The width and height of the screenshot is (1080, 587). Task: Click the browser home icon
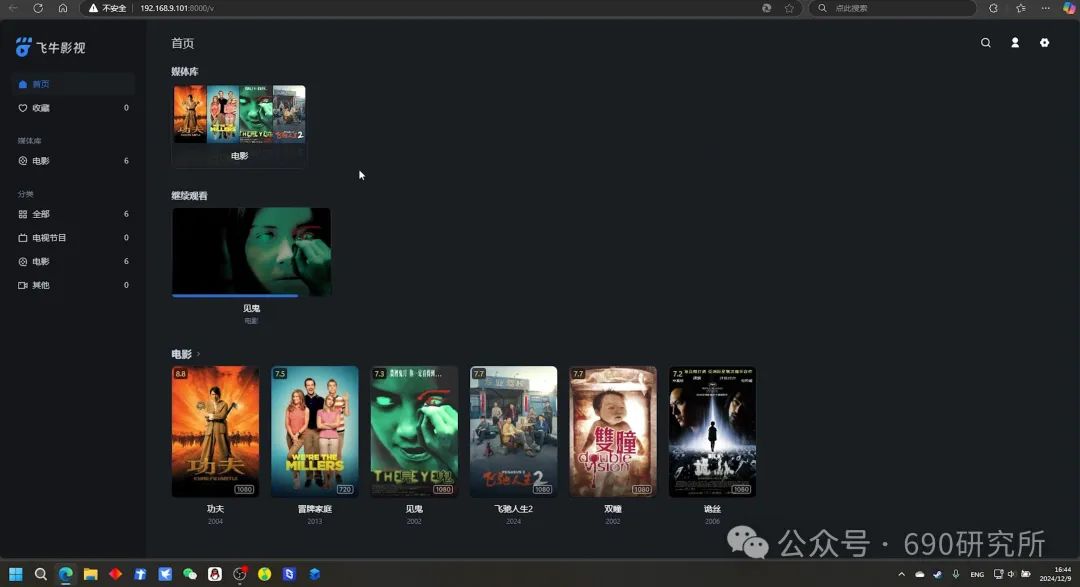[x=63, y=8]
